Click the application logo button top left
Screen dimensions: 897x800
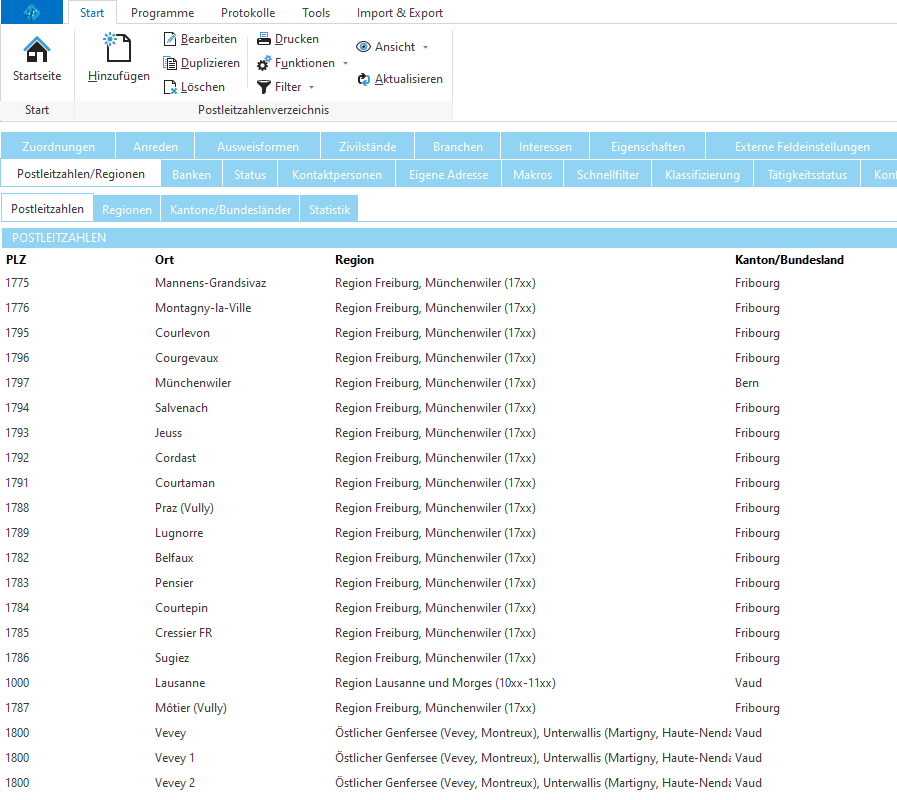point(33,13)
